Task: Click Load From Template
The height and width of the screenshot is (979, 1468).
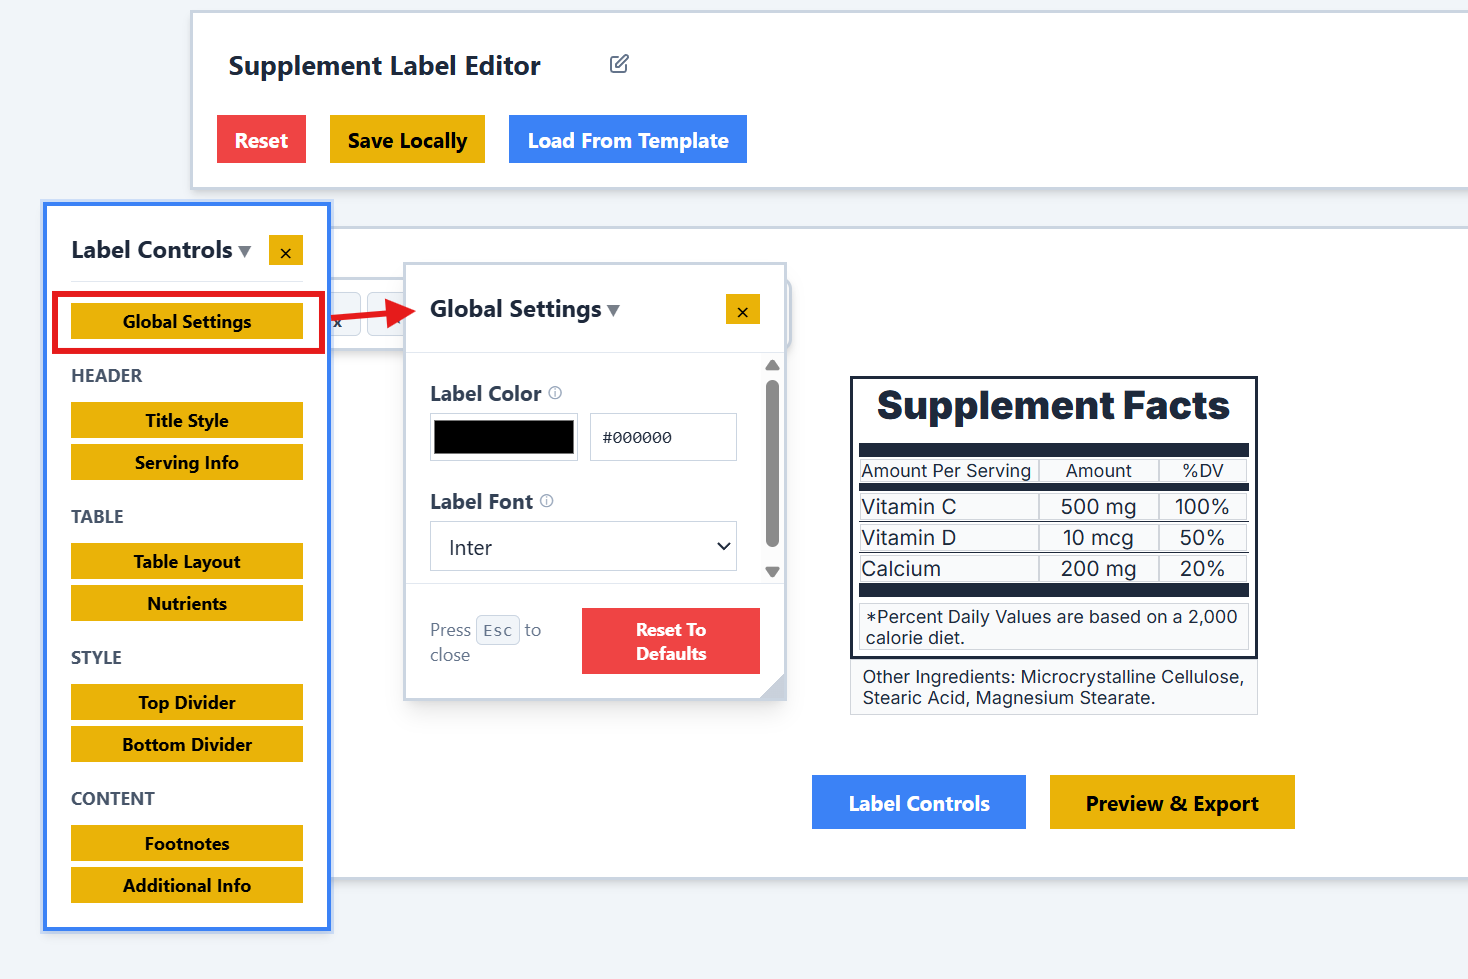Action: click(x=627, y=140)
